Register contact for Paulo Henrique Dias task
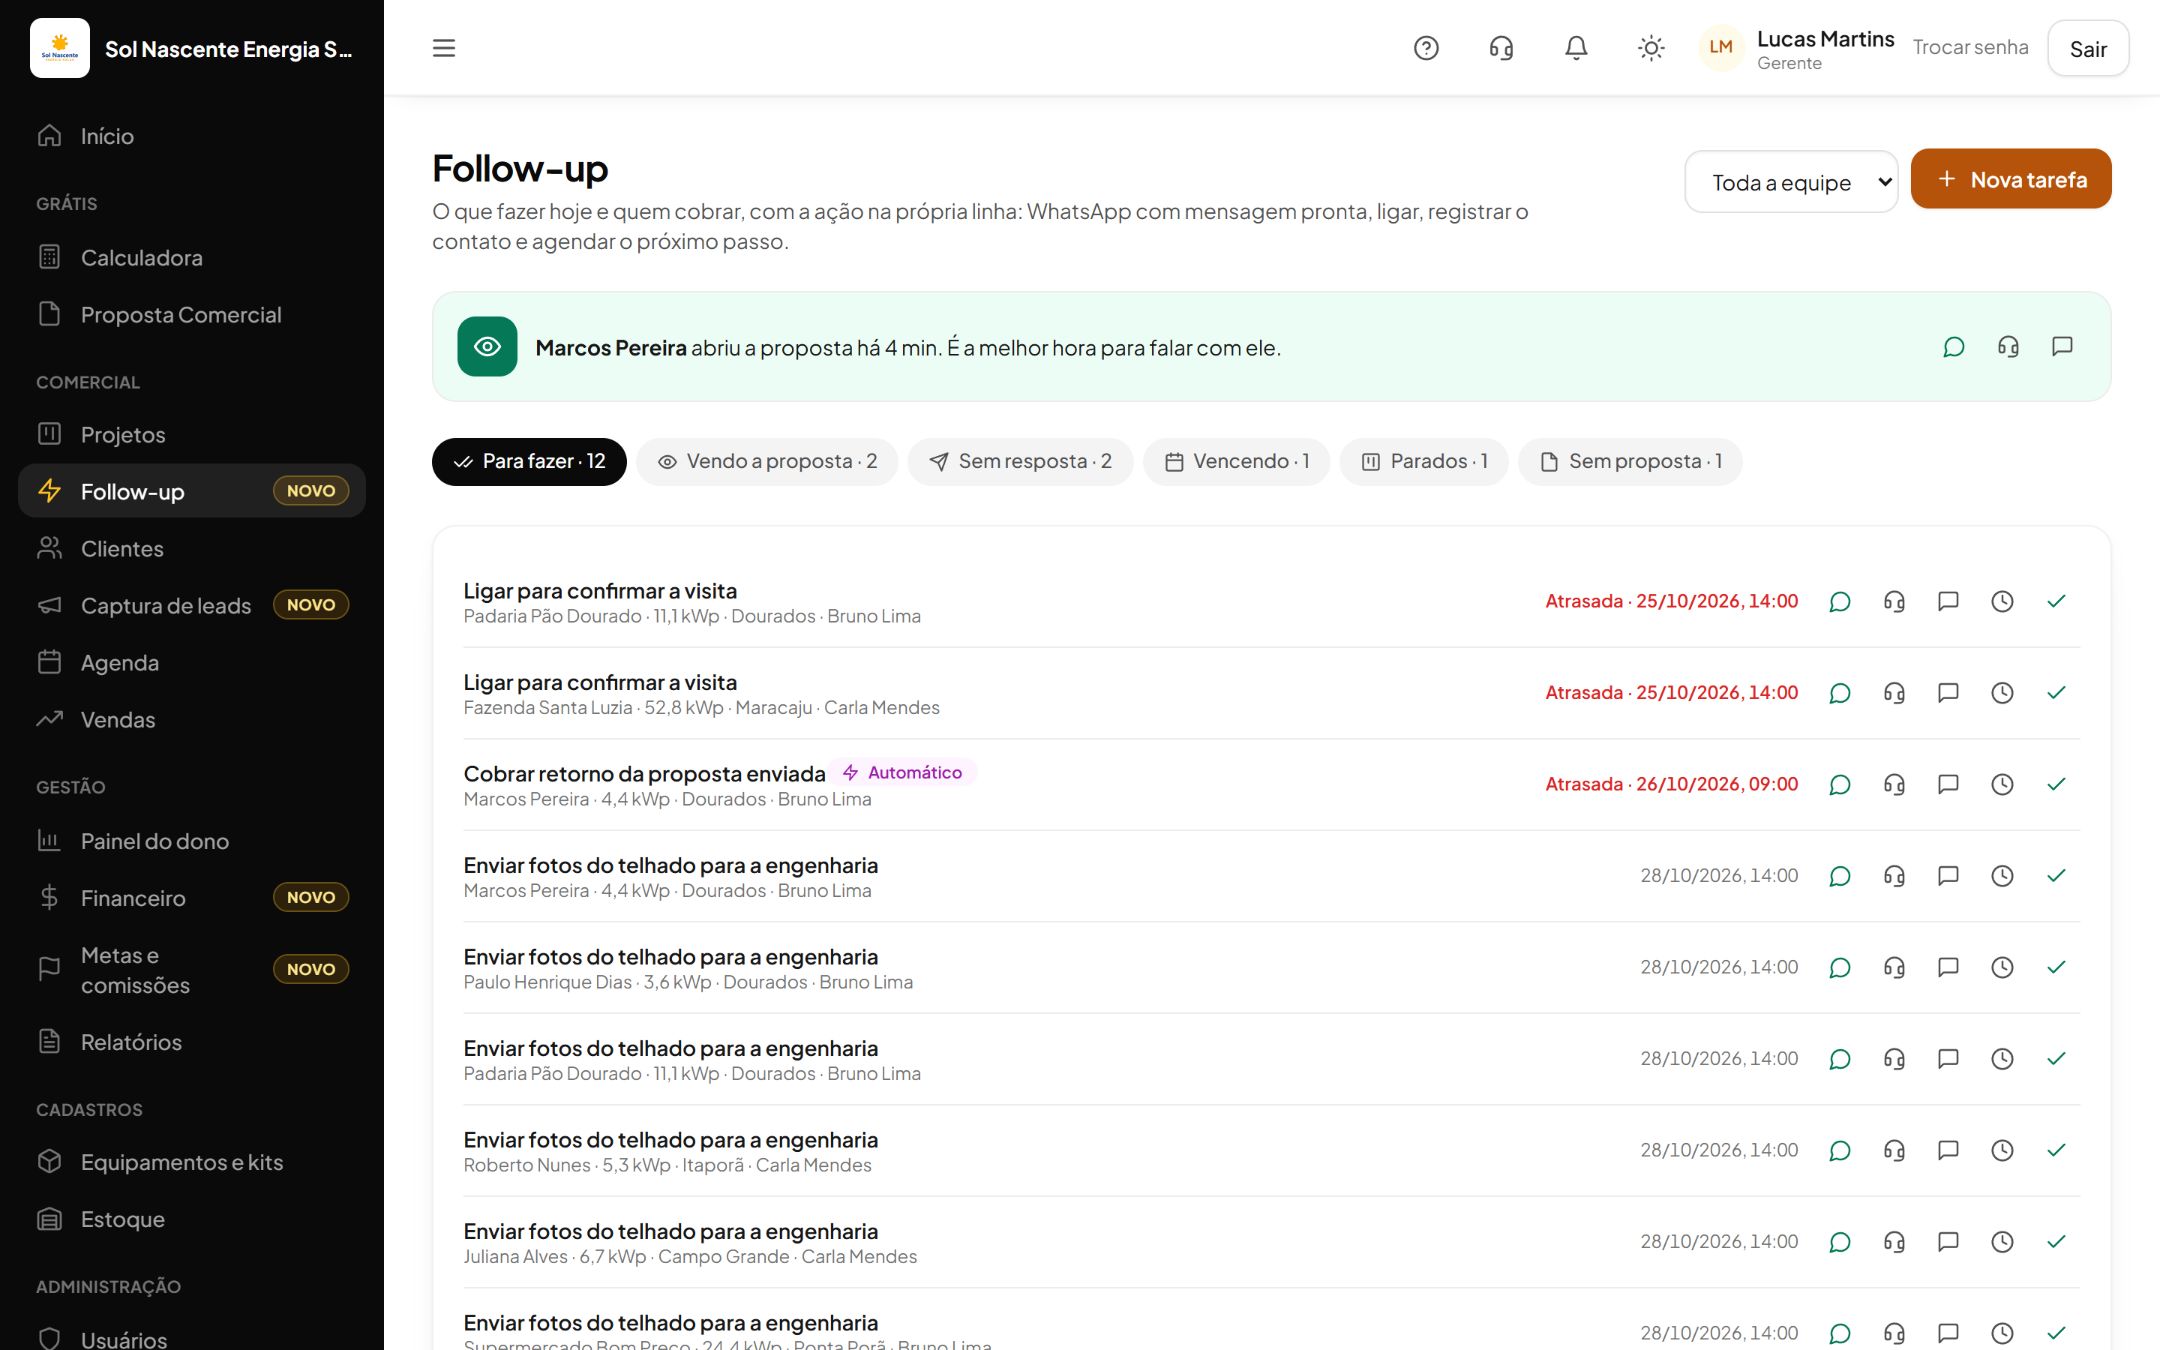The height and width of the screenshot is (1350, 2160). [x=1948, y=968]
